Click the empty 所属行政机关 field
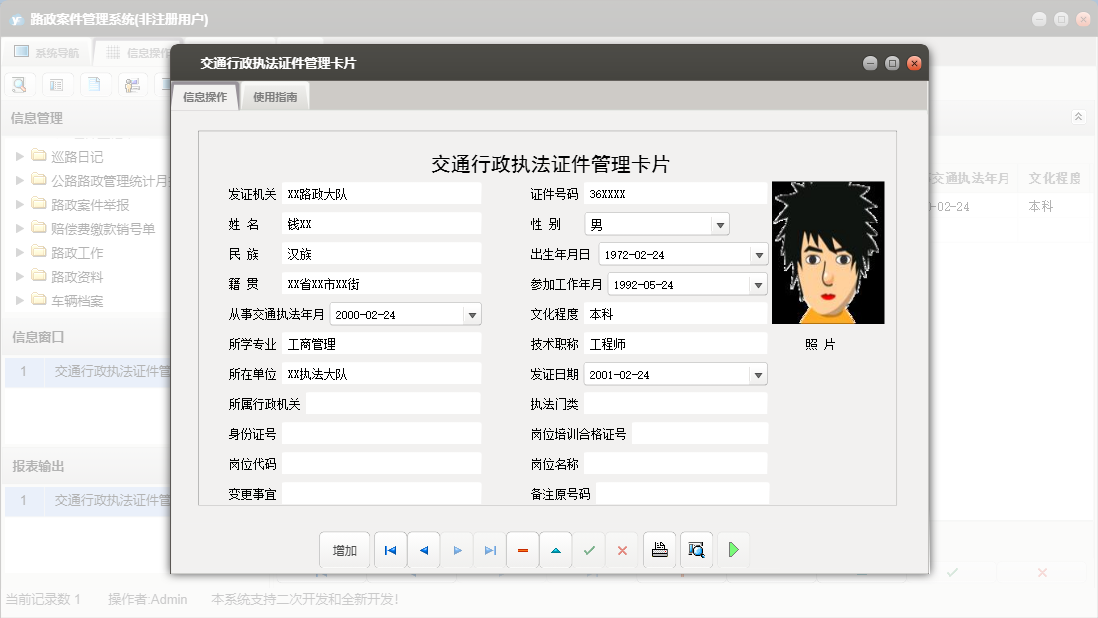 [x=394, y=404]
